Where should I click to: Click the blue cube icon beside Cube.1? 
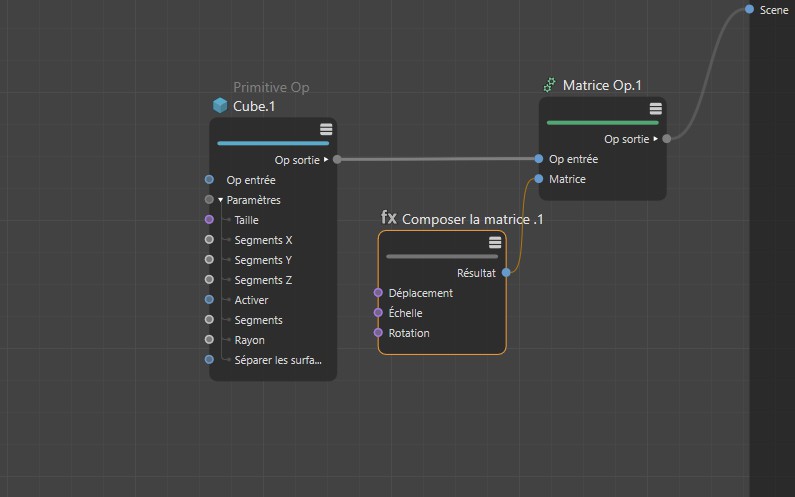(220, 106)
